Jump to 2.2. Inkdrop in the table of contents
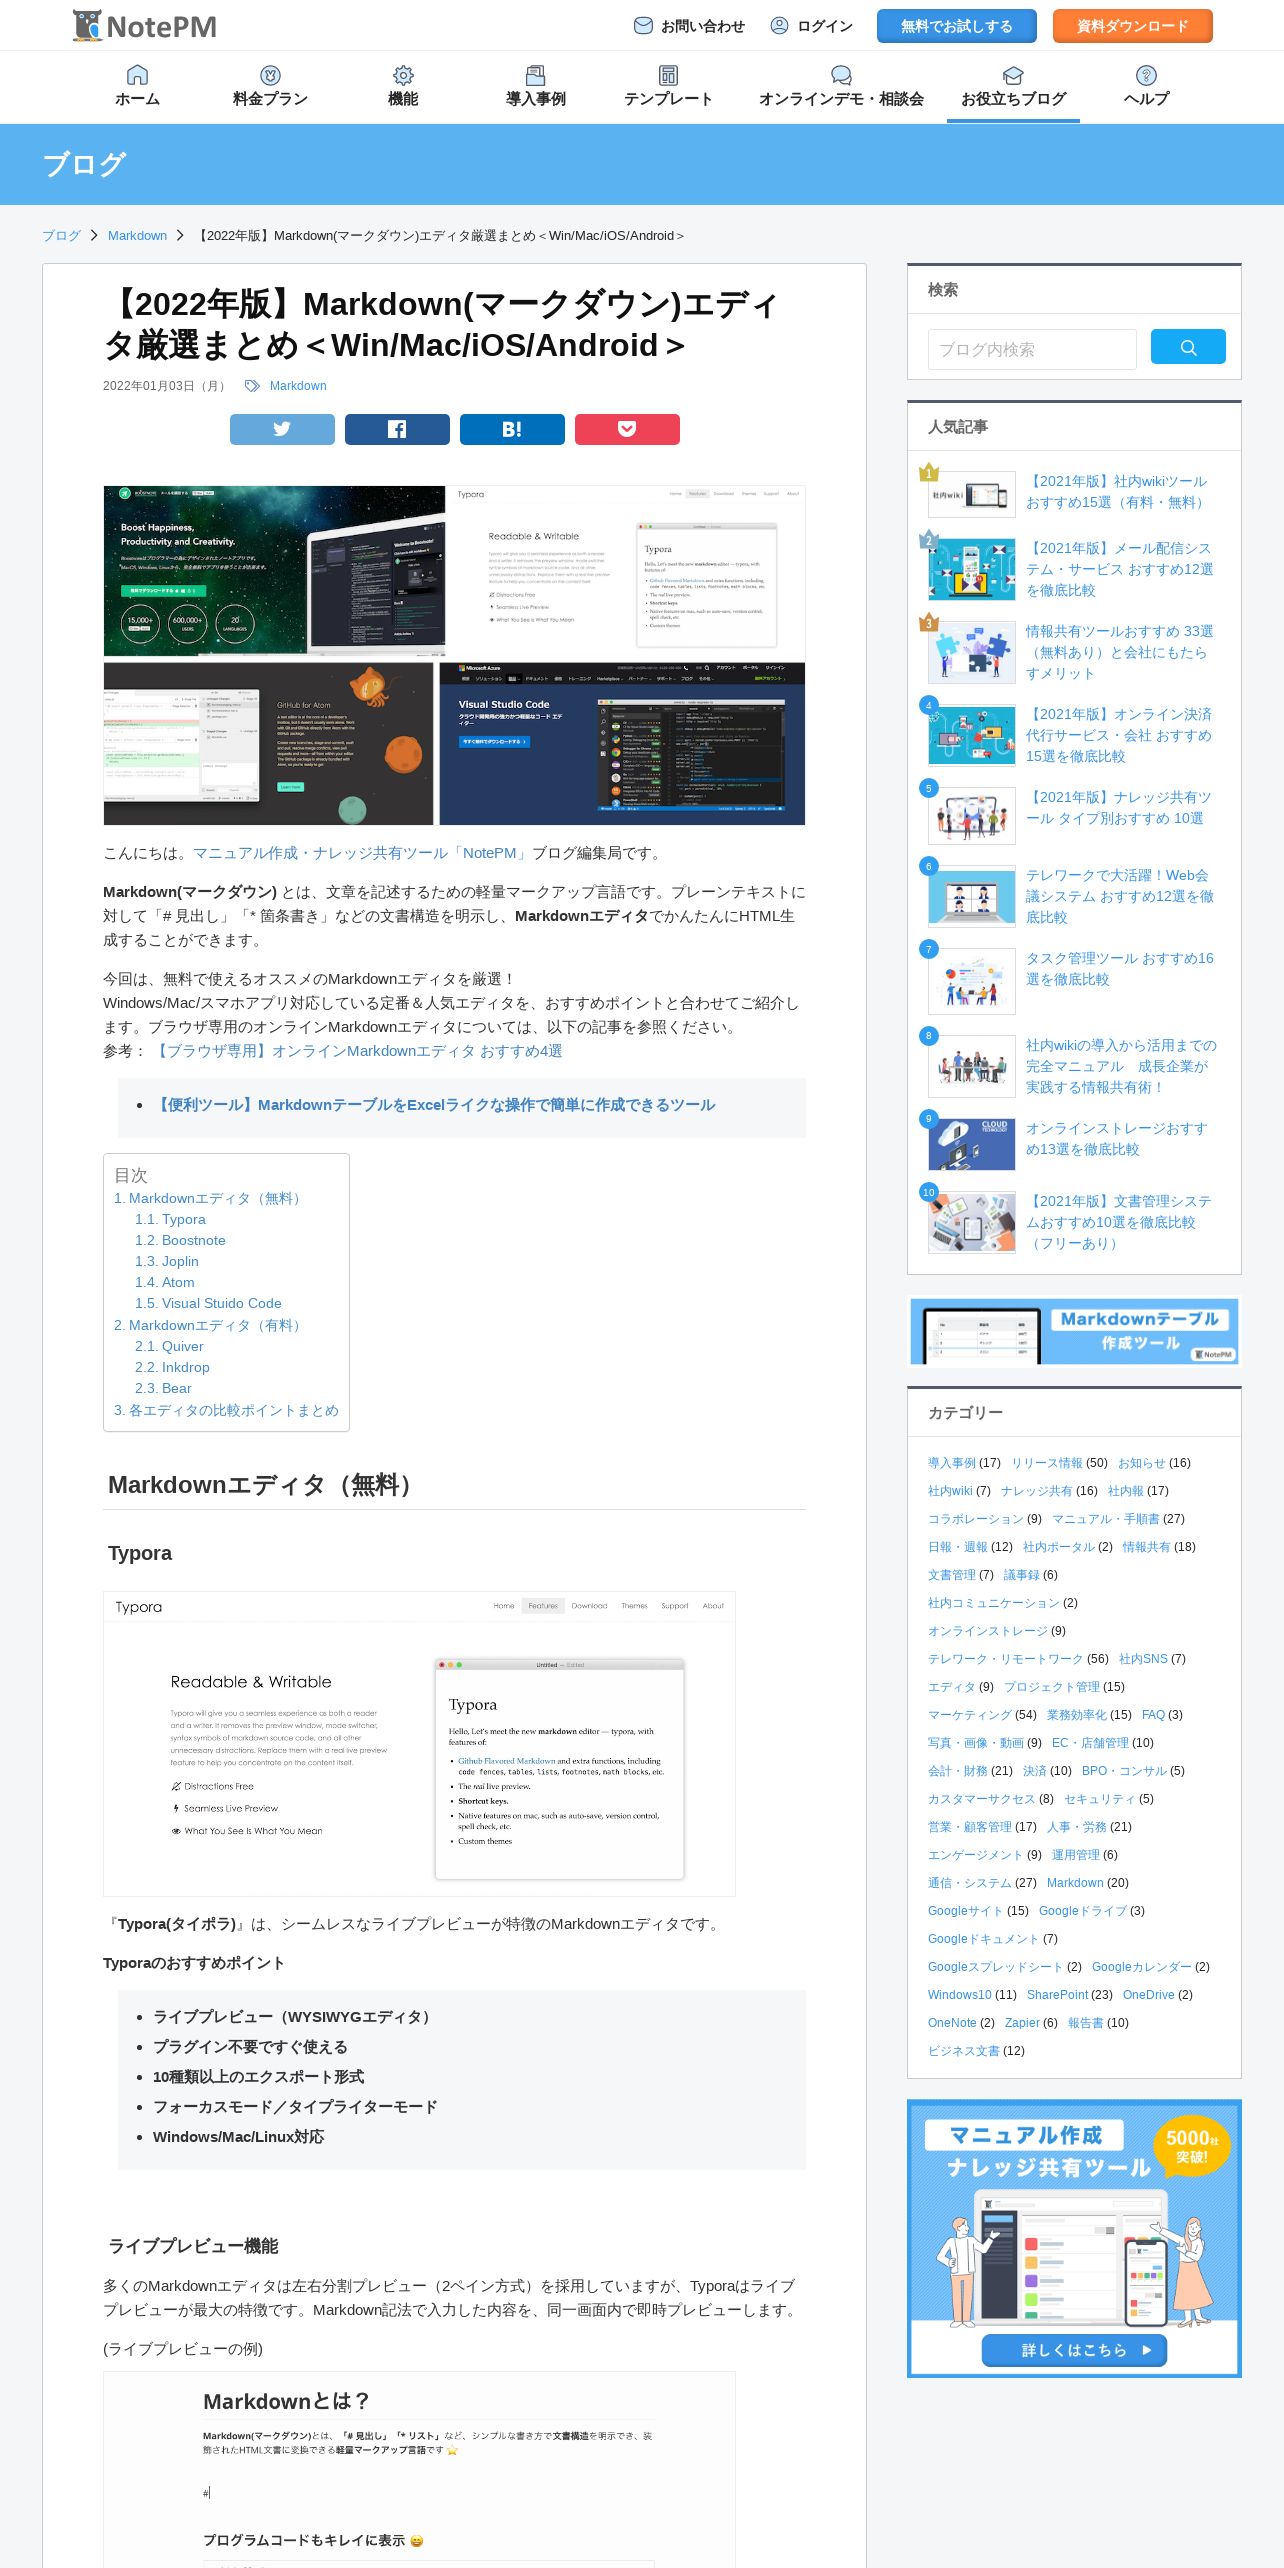The height and width of the screenshot is (2568, 1284). point(172,1367)
